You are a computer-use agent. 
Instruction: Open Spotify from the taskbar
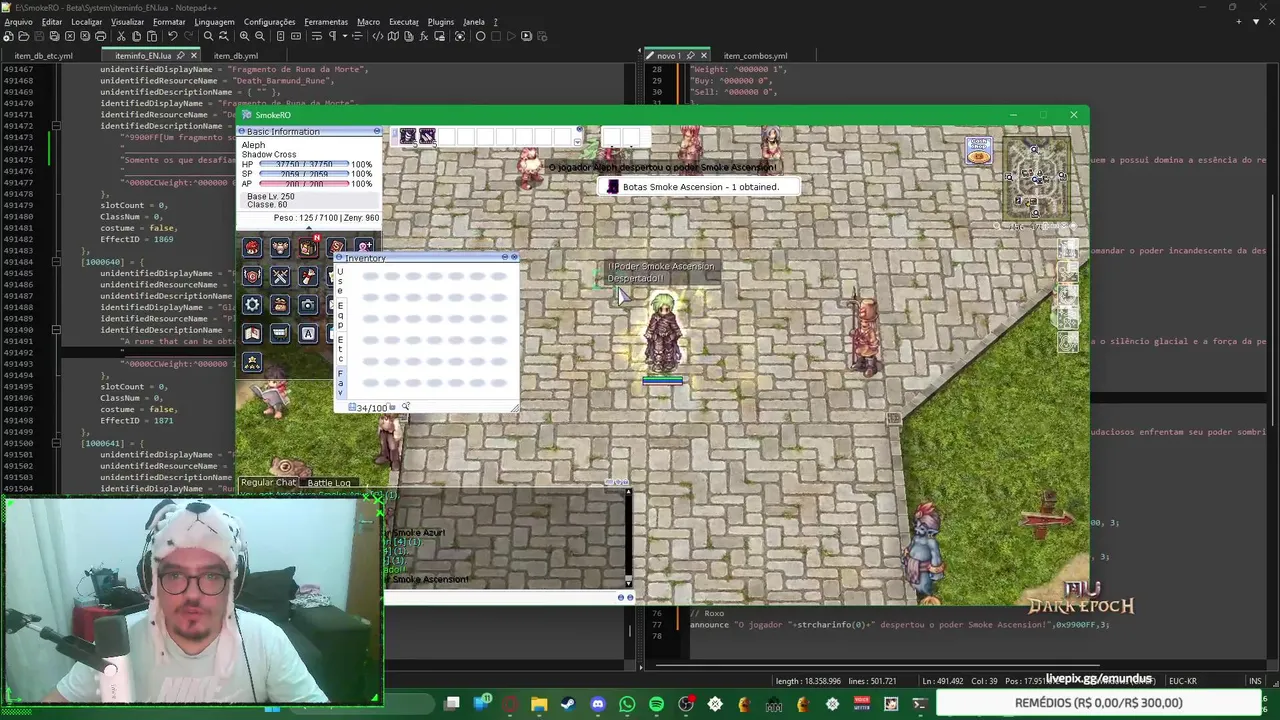(x=656, y=704)
